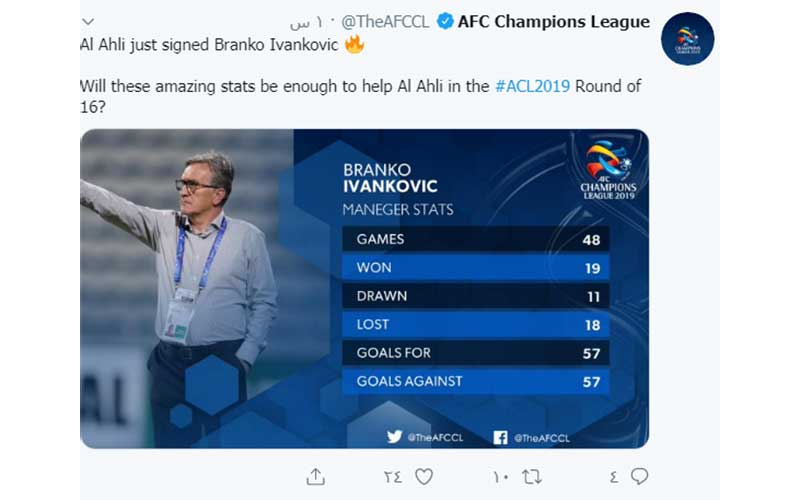Click the ACL Champions League 2019 logo
The image size is (800, 500).
click(608, 169)
